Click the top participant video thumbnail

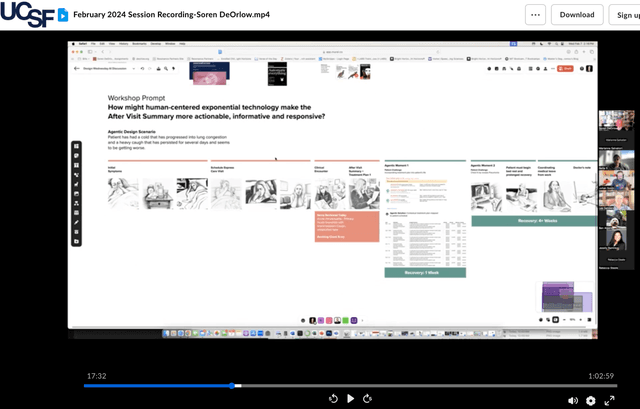click(616, 120)
